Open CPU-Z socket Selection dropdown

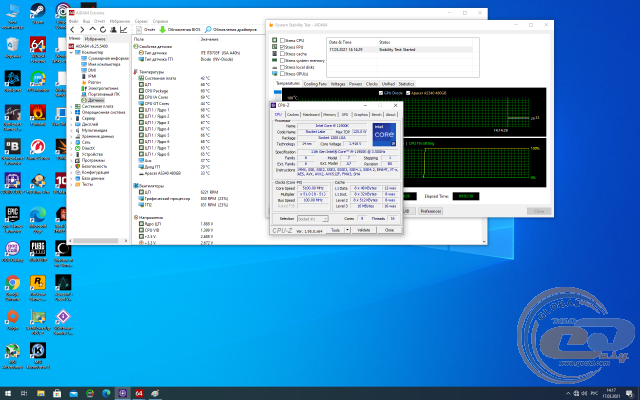[x=313, y=219]
